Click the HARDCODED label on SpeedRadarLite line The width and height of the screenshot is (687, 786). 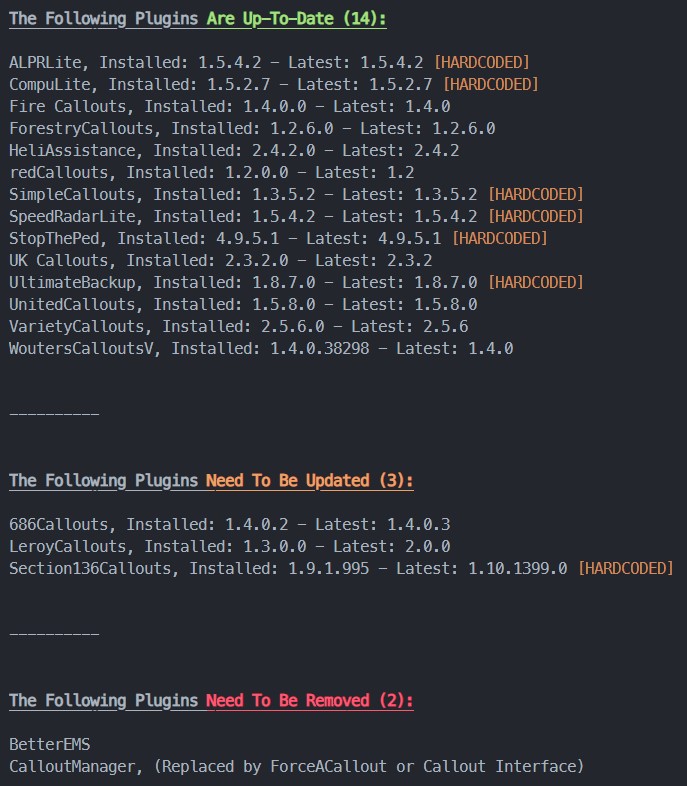pos(535,216)
